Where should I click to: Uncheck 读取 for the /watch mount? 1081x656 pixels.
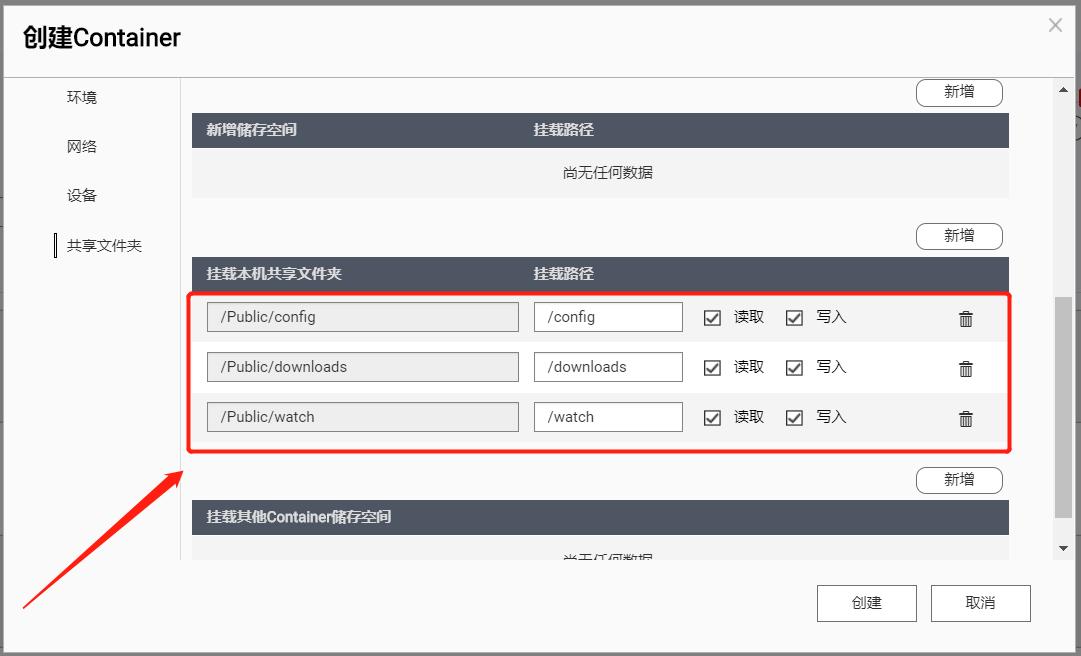[x=712, y=417]
